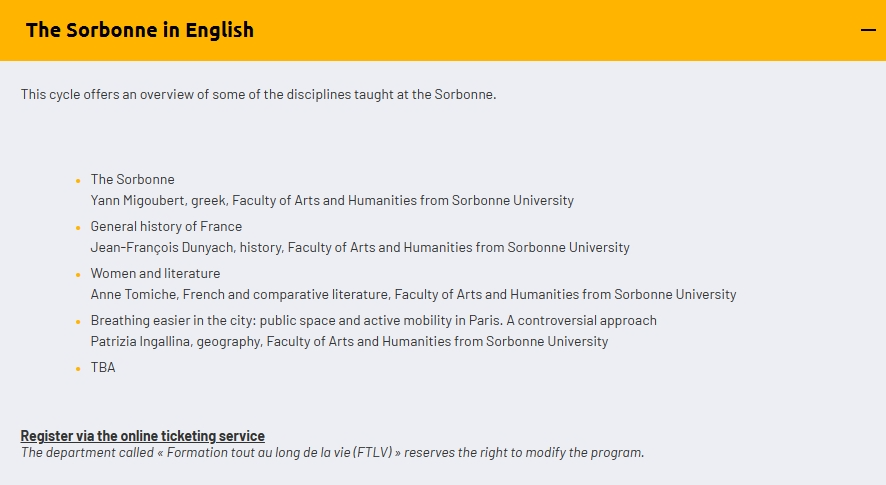Viewport: 886px width, 485px height.
Task: Click the empty middle of the yellow header bar
Action: click(550, 30)
